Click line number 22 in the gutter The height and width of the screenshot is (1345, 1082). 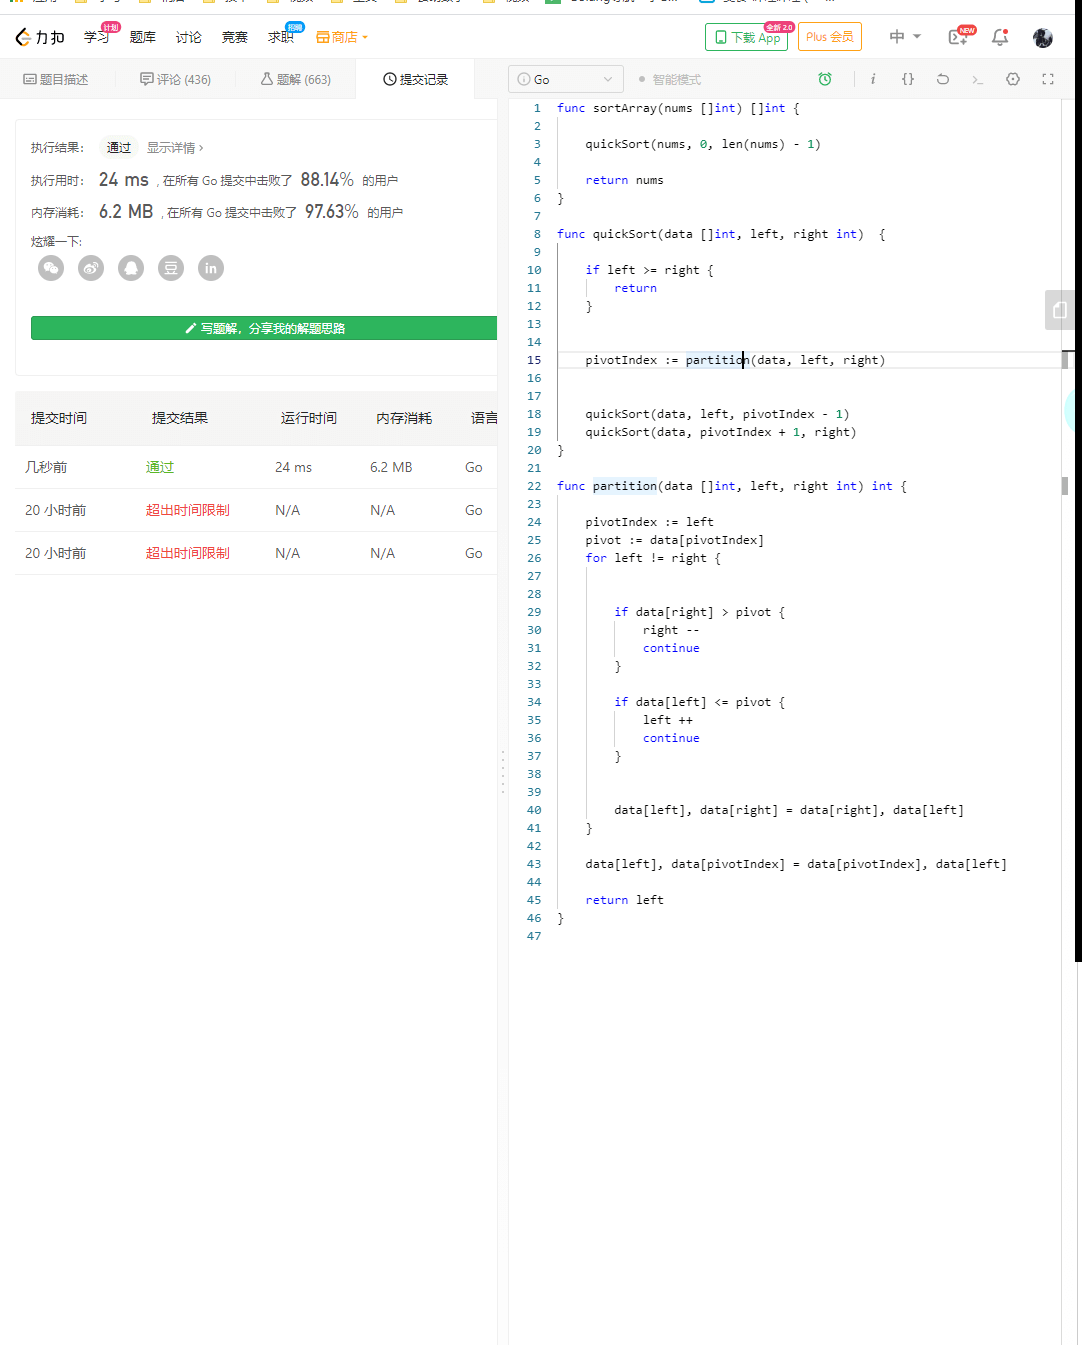click(534, 486)
